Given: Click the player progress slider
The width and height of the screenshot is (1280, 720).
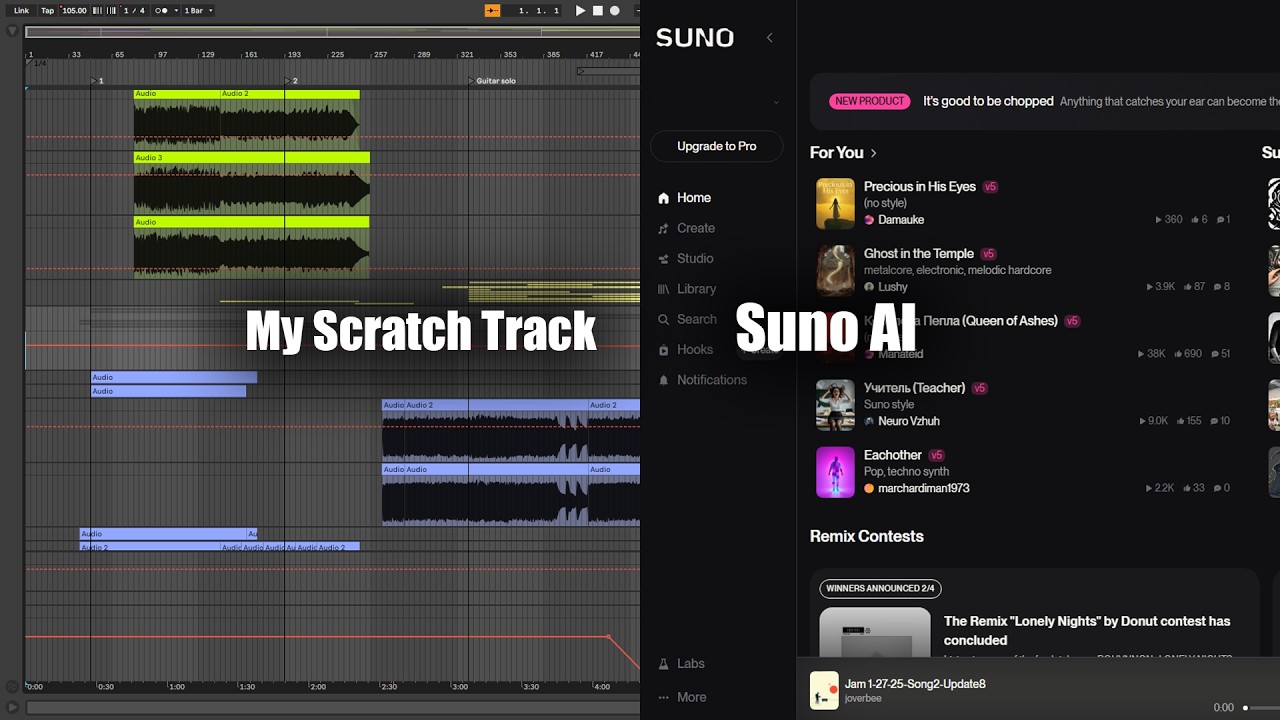Looking at the screenshot, I should click(1262, 707).
